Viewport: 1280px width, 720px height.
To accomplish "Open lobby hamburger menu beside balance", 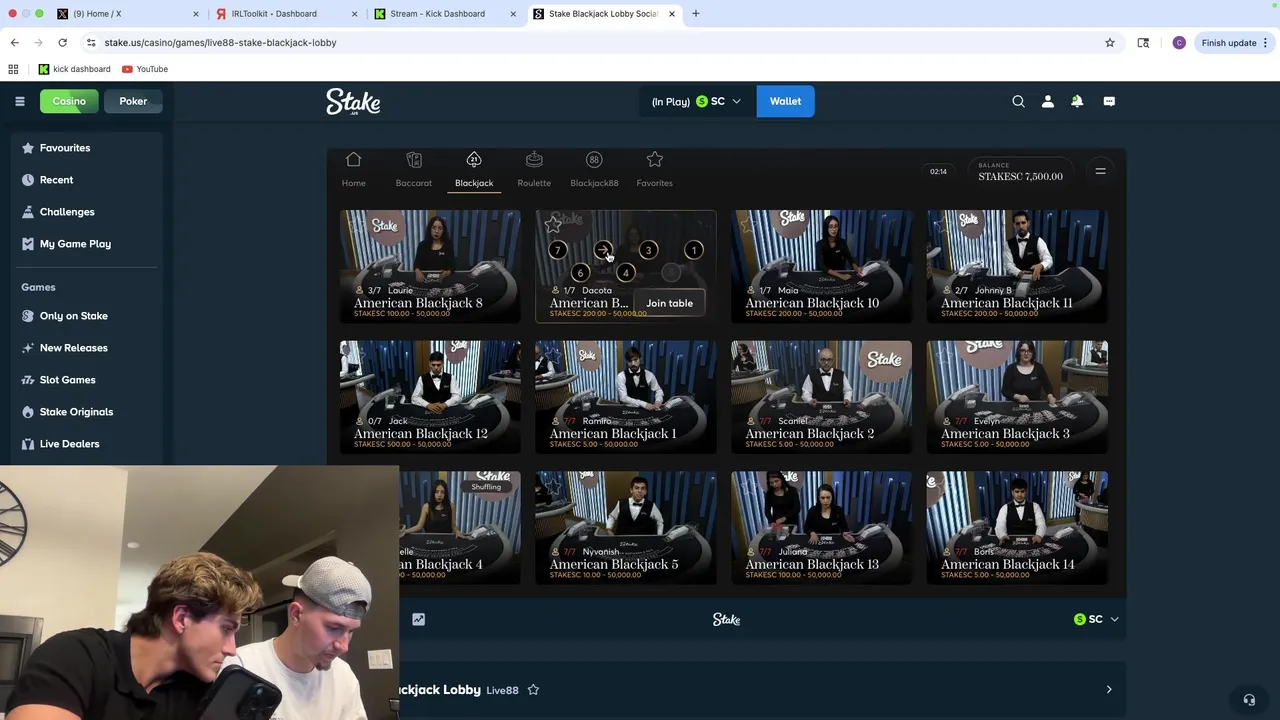I will [x=1100, y=171].
